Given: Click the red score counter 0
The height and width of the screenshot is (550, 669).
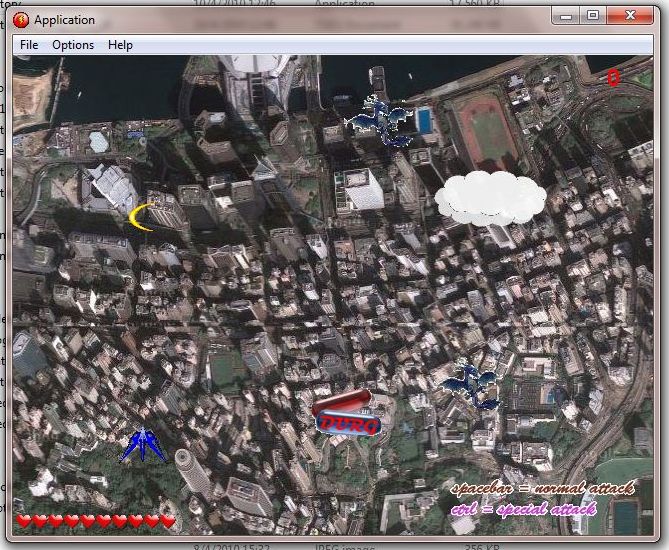Looking at the screenshot, I should (613, 78).
